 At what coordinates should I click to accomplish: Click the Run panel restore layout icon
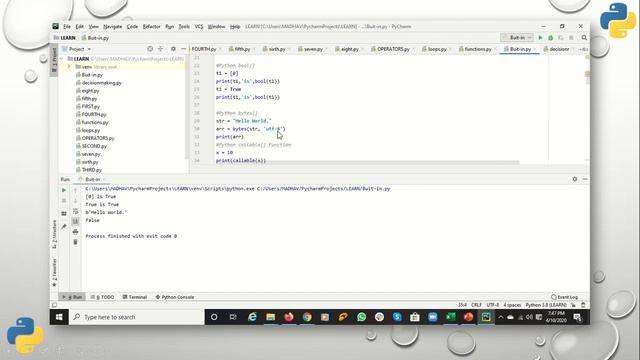[x=64, y=213]
